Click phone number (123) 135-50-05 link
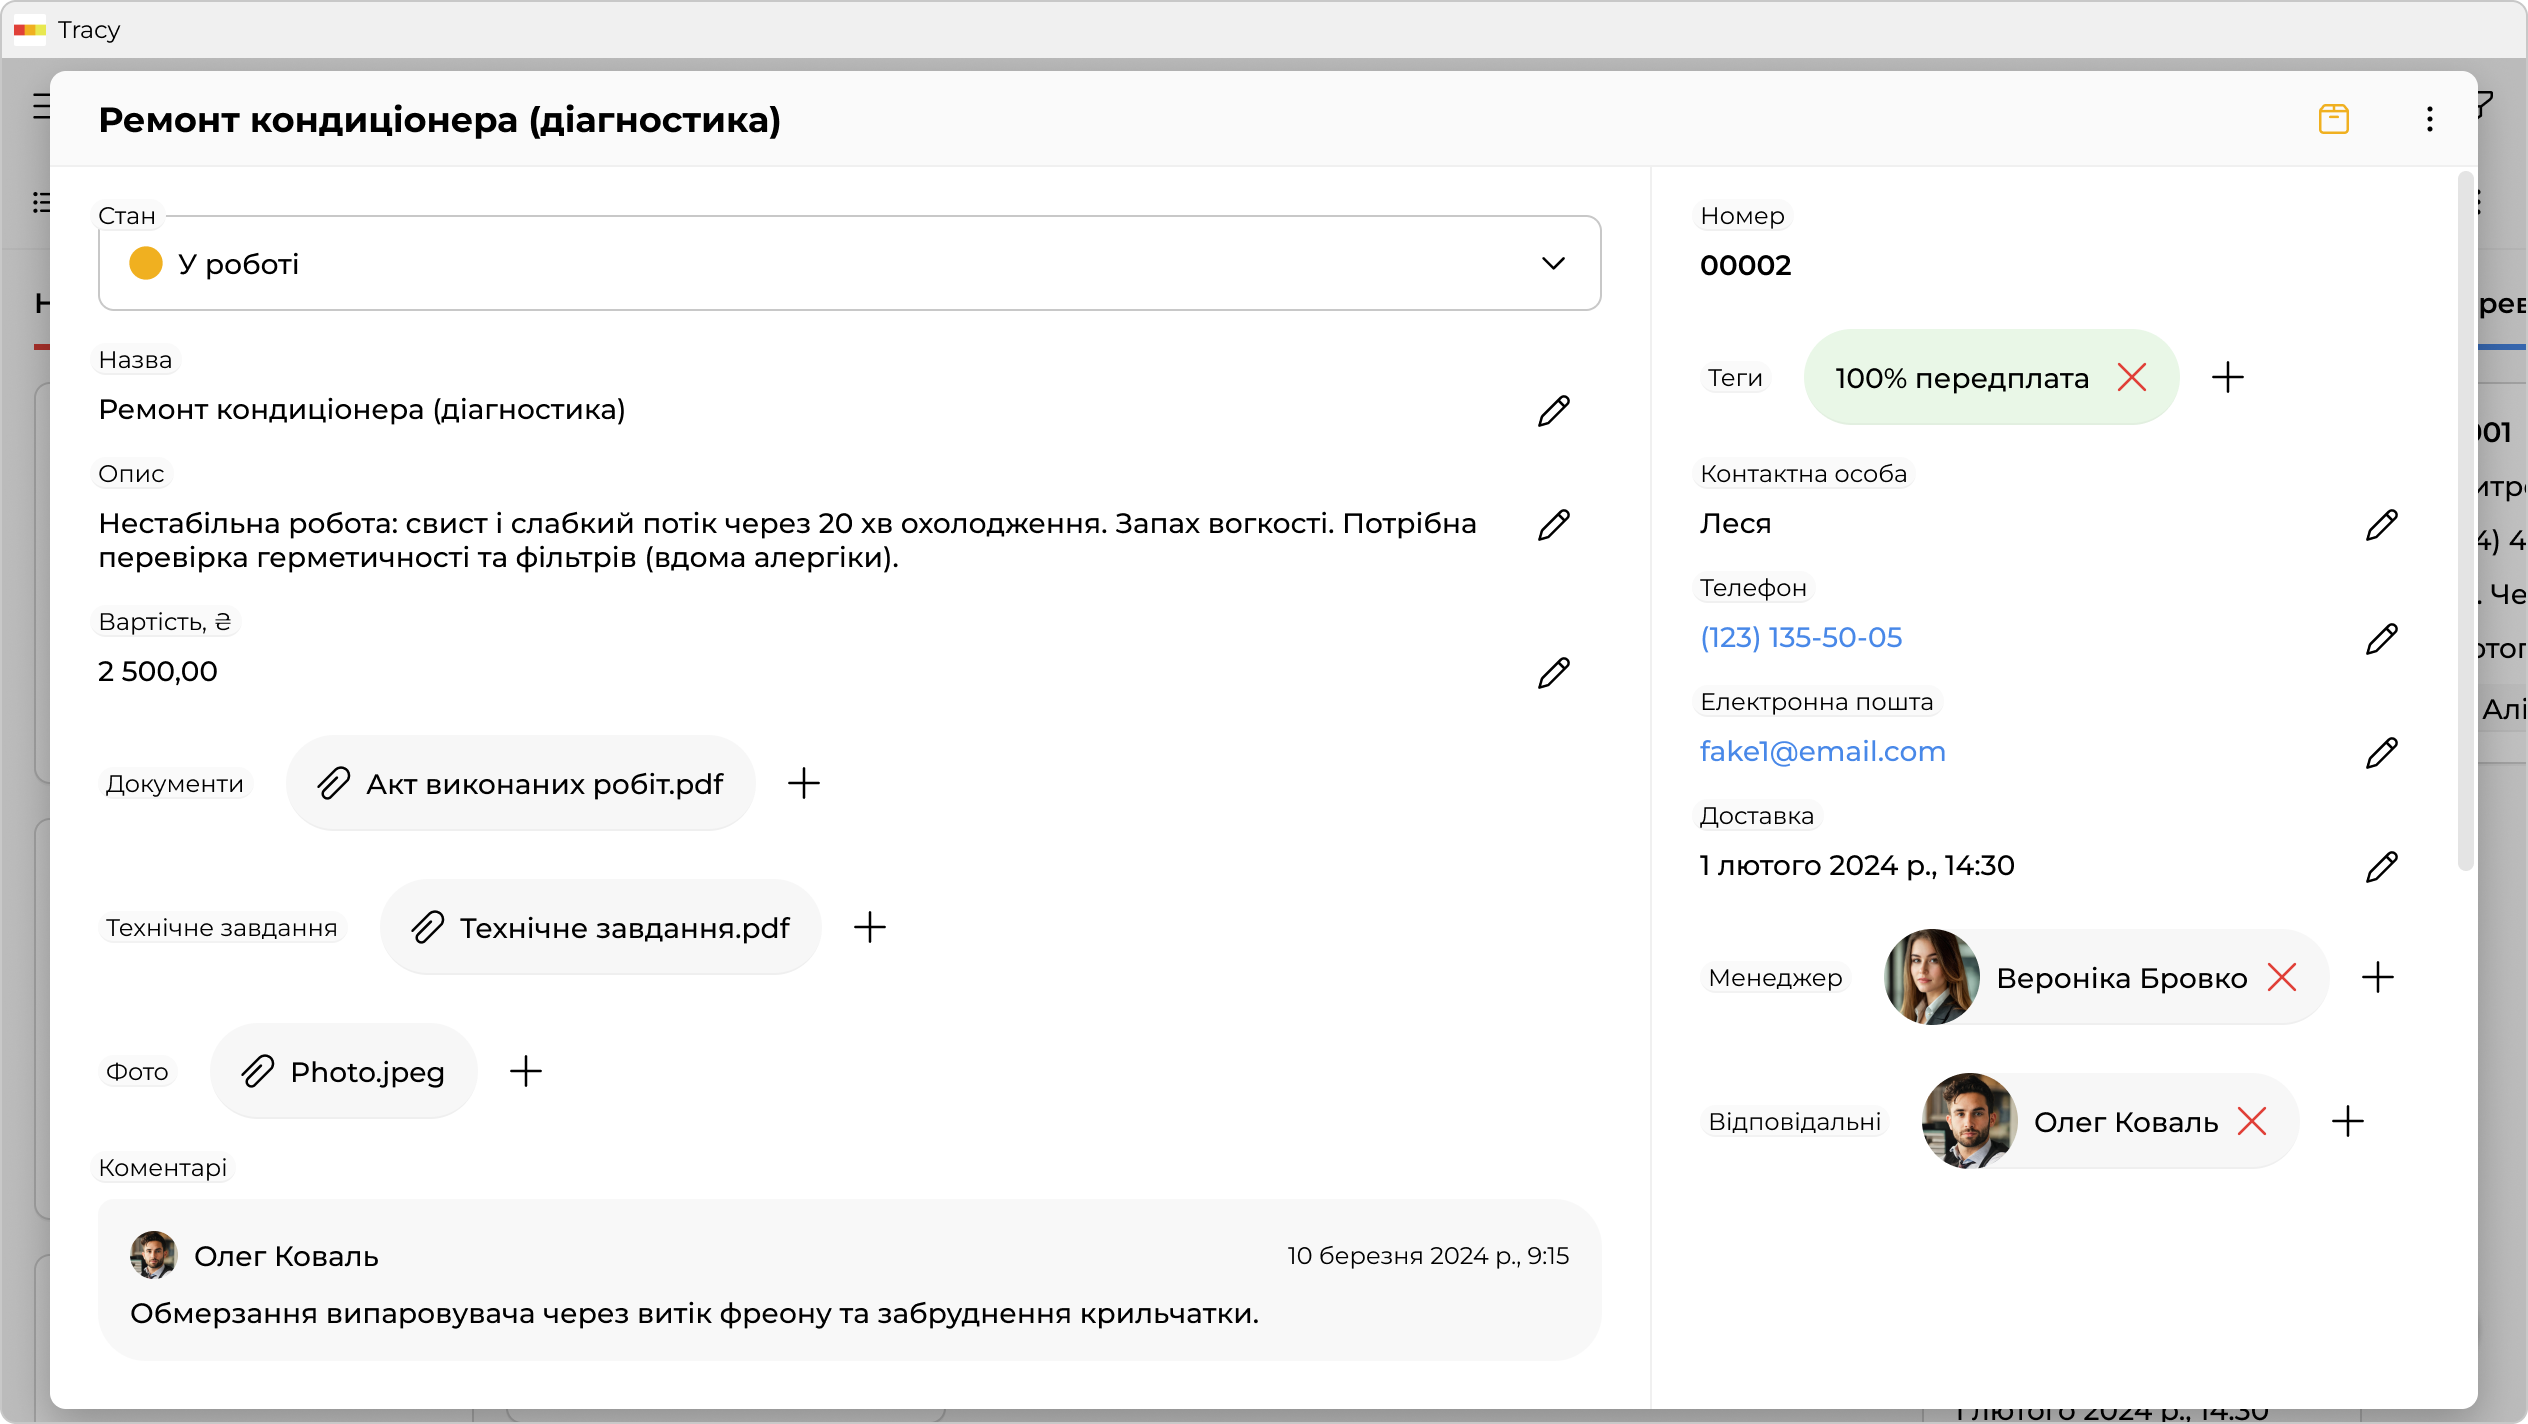 coord(1800,638)
